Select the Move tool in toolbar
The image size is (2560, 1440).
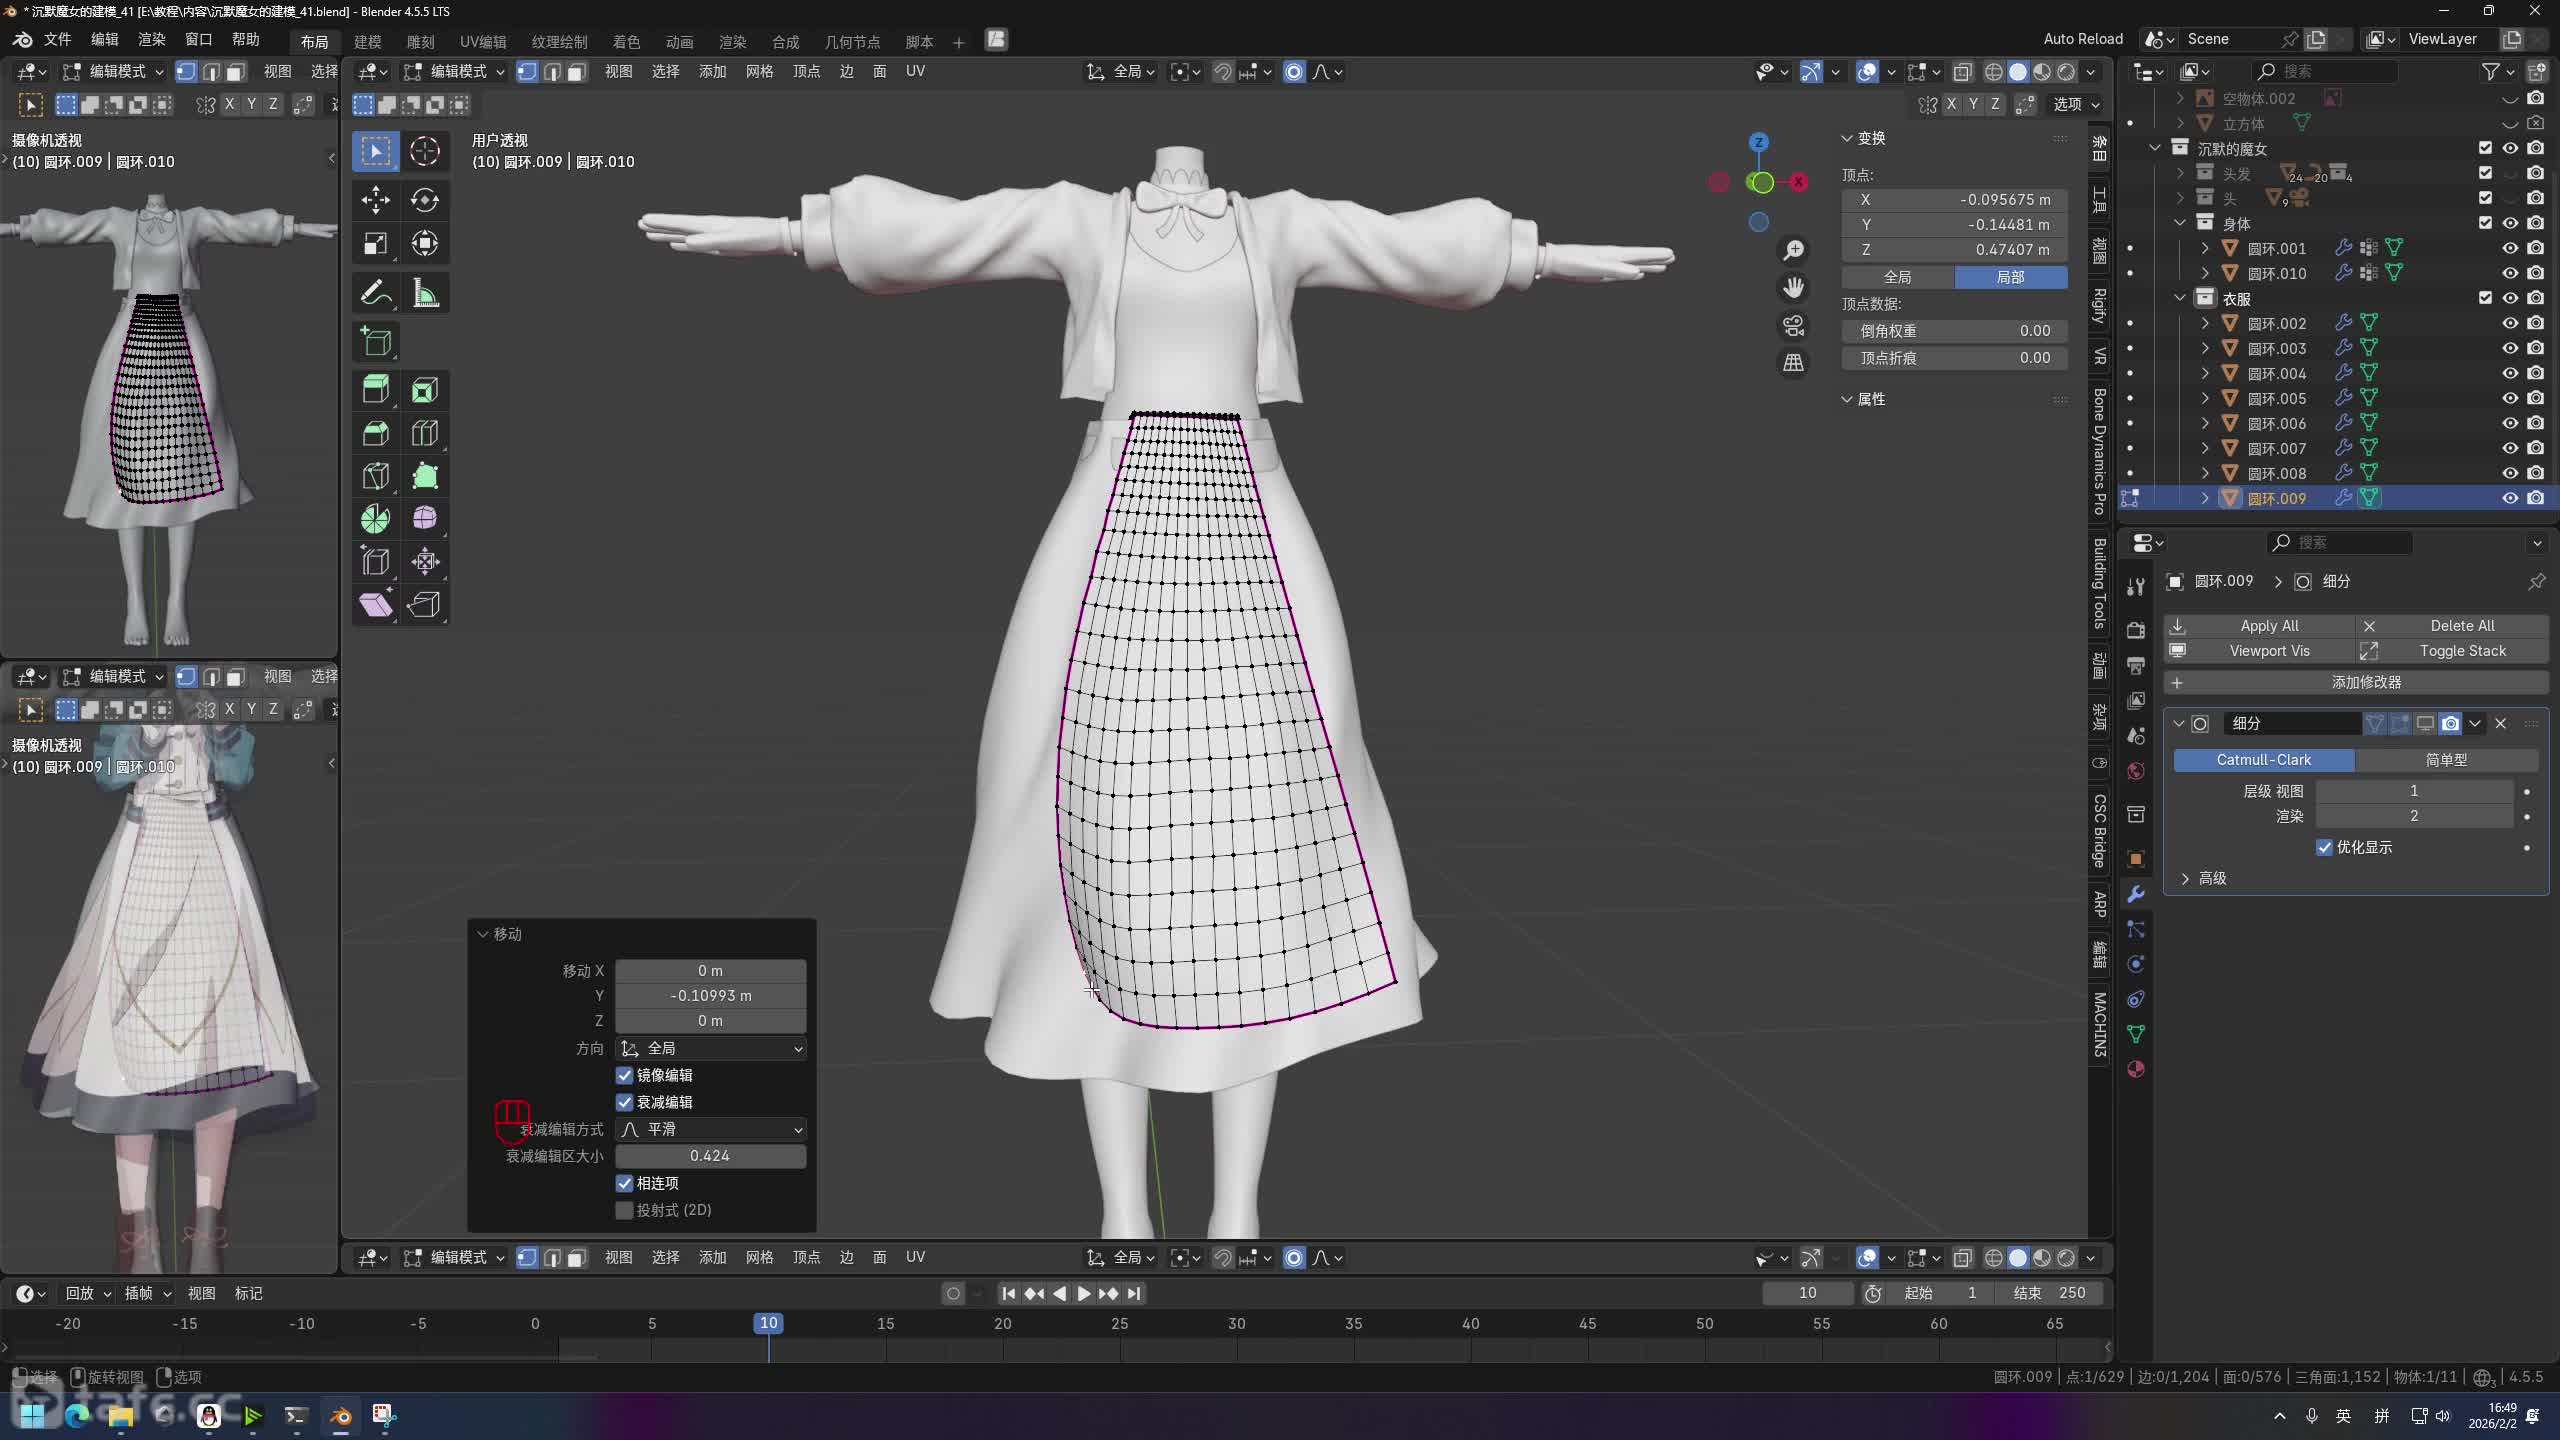click(x=375, y=200)
